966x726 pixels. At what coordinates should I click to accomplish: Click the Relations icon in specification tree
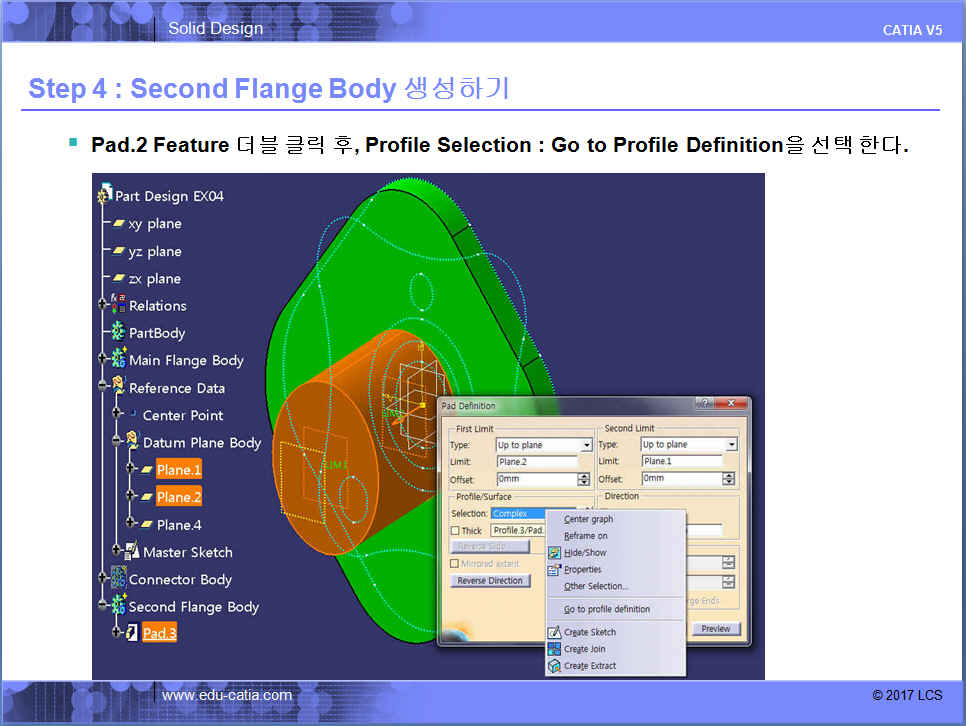[x=117, y=305]
